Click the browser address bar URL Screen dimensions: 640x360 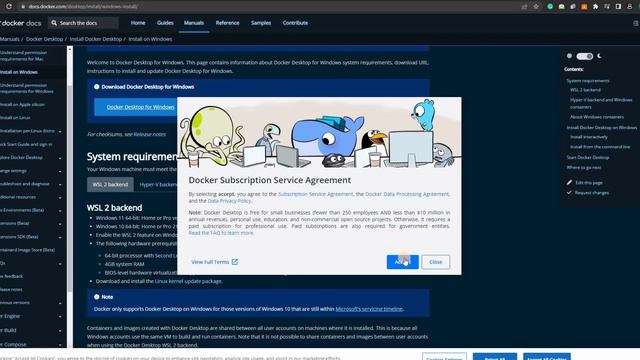[83, 7]
